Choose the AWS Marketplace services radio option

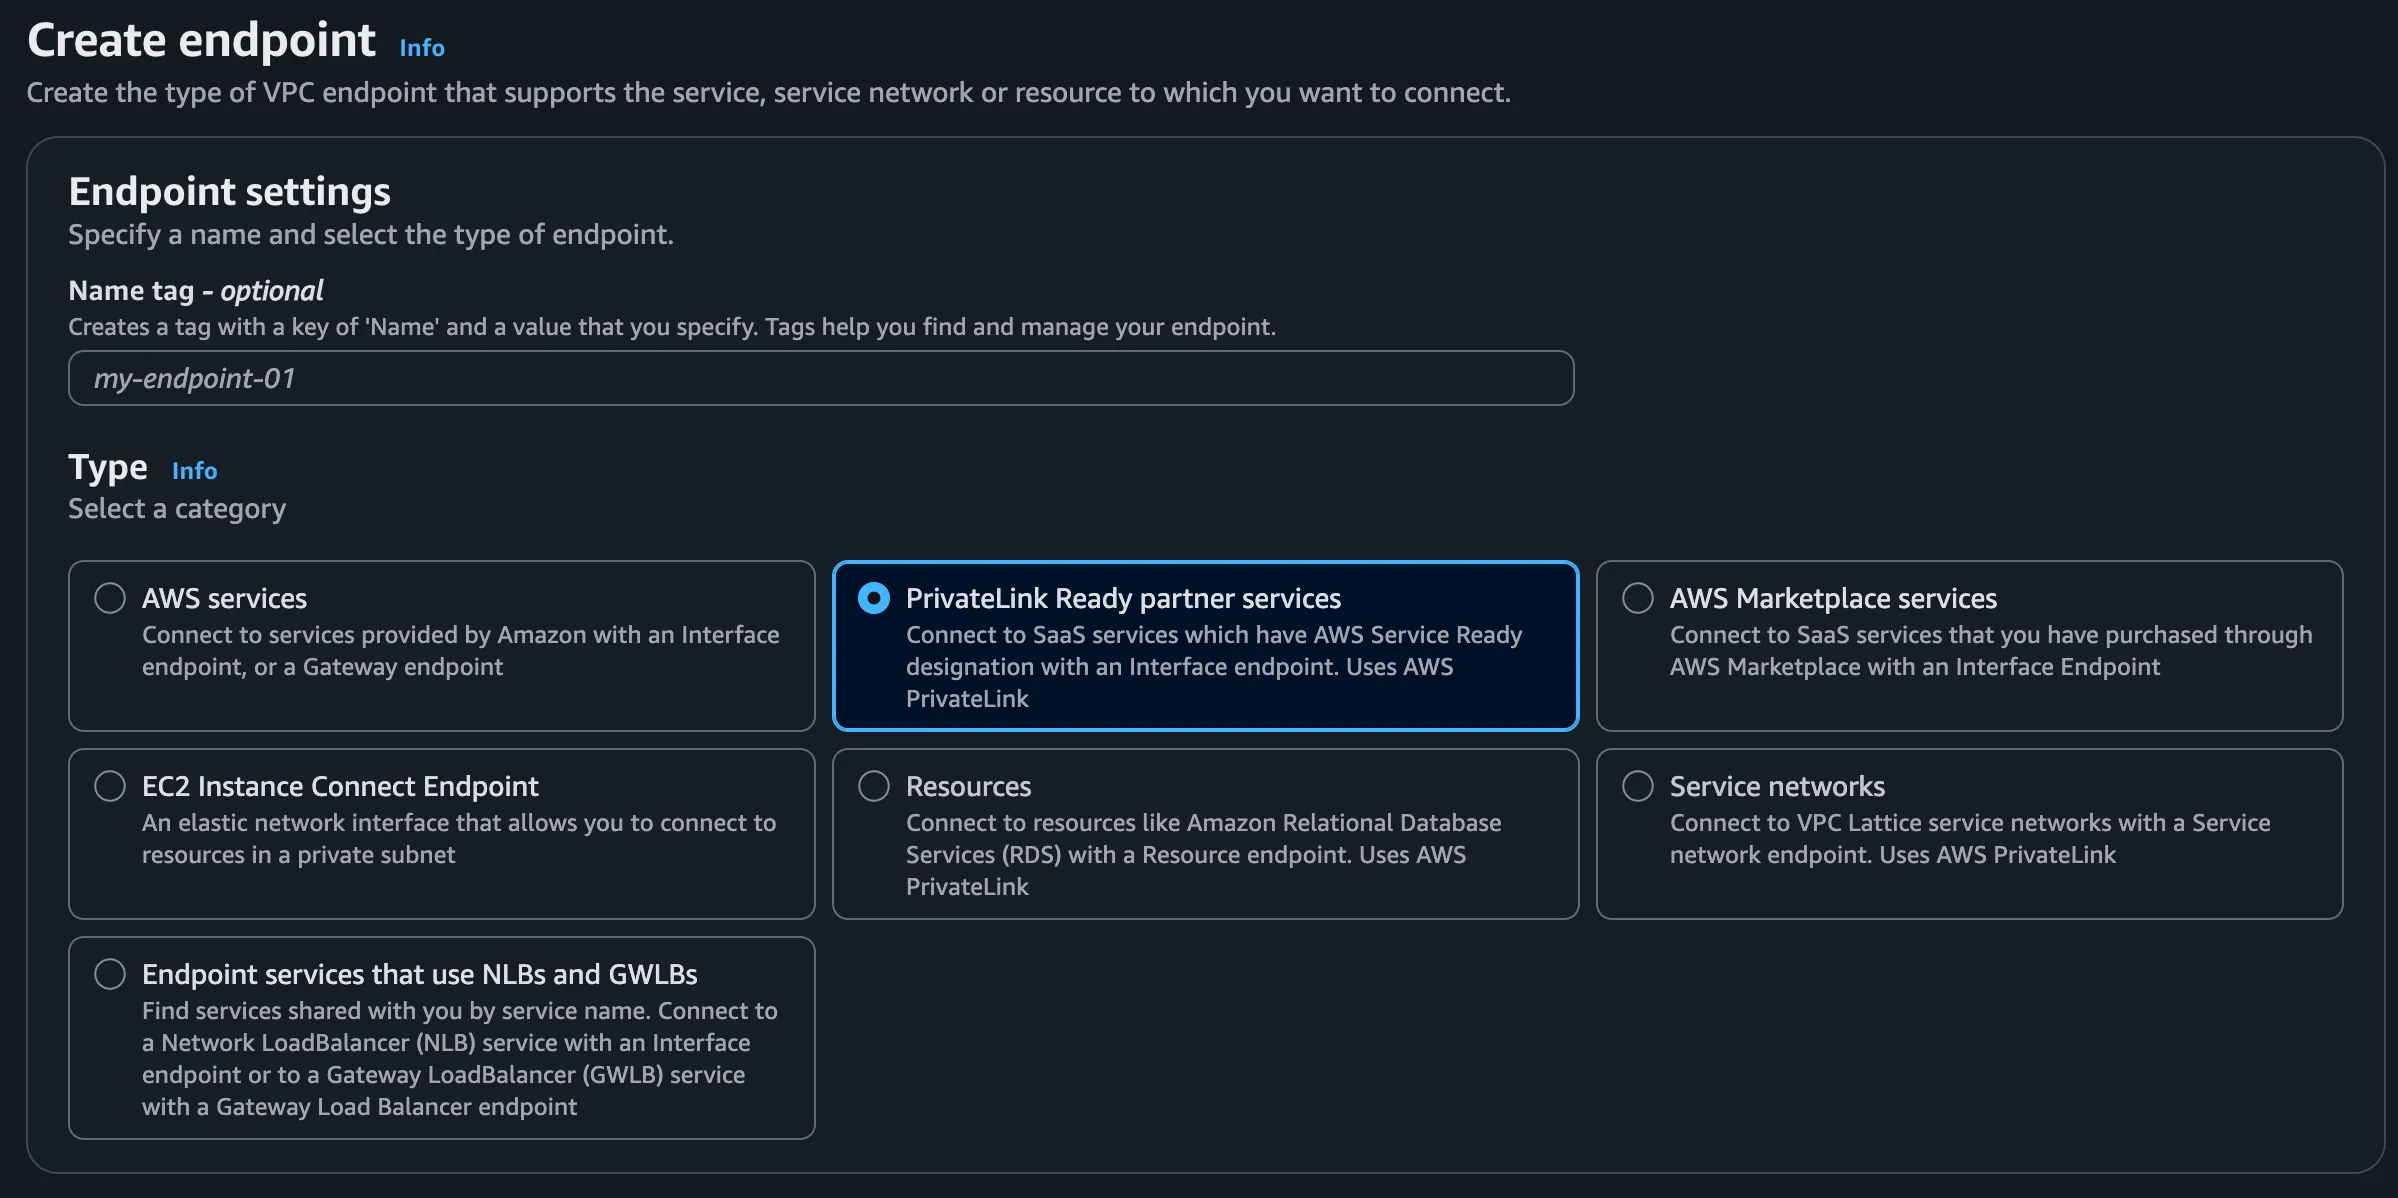[1638, 598]
